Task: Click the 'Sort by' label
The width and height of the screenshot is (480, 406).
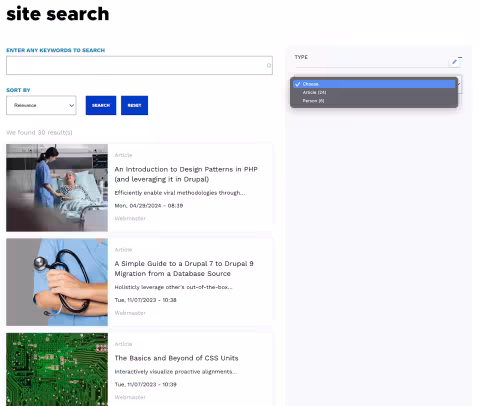Action: pyautogui.click(x=18, y=90)
